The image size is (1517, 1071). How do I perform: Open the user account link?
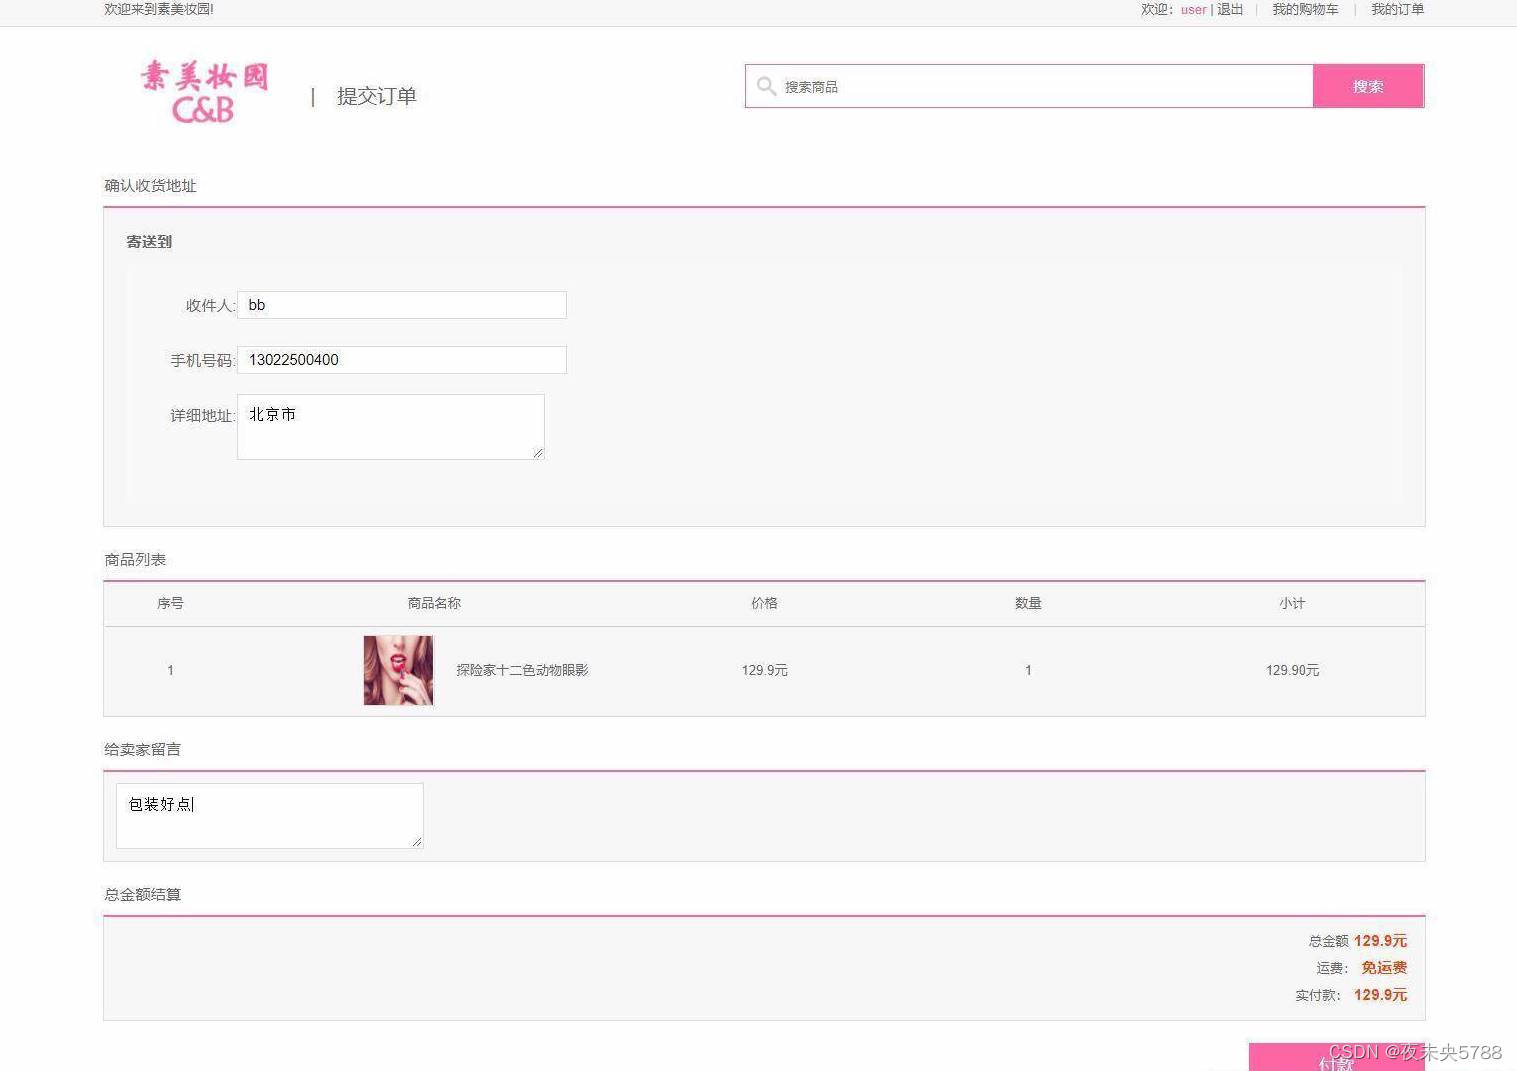tap(1193, 10)
